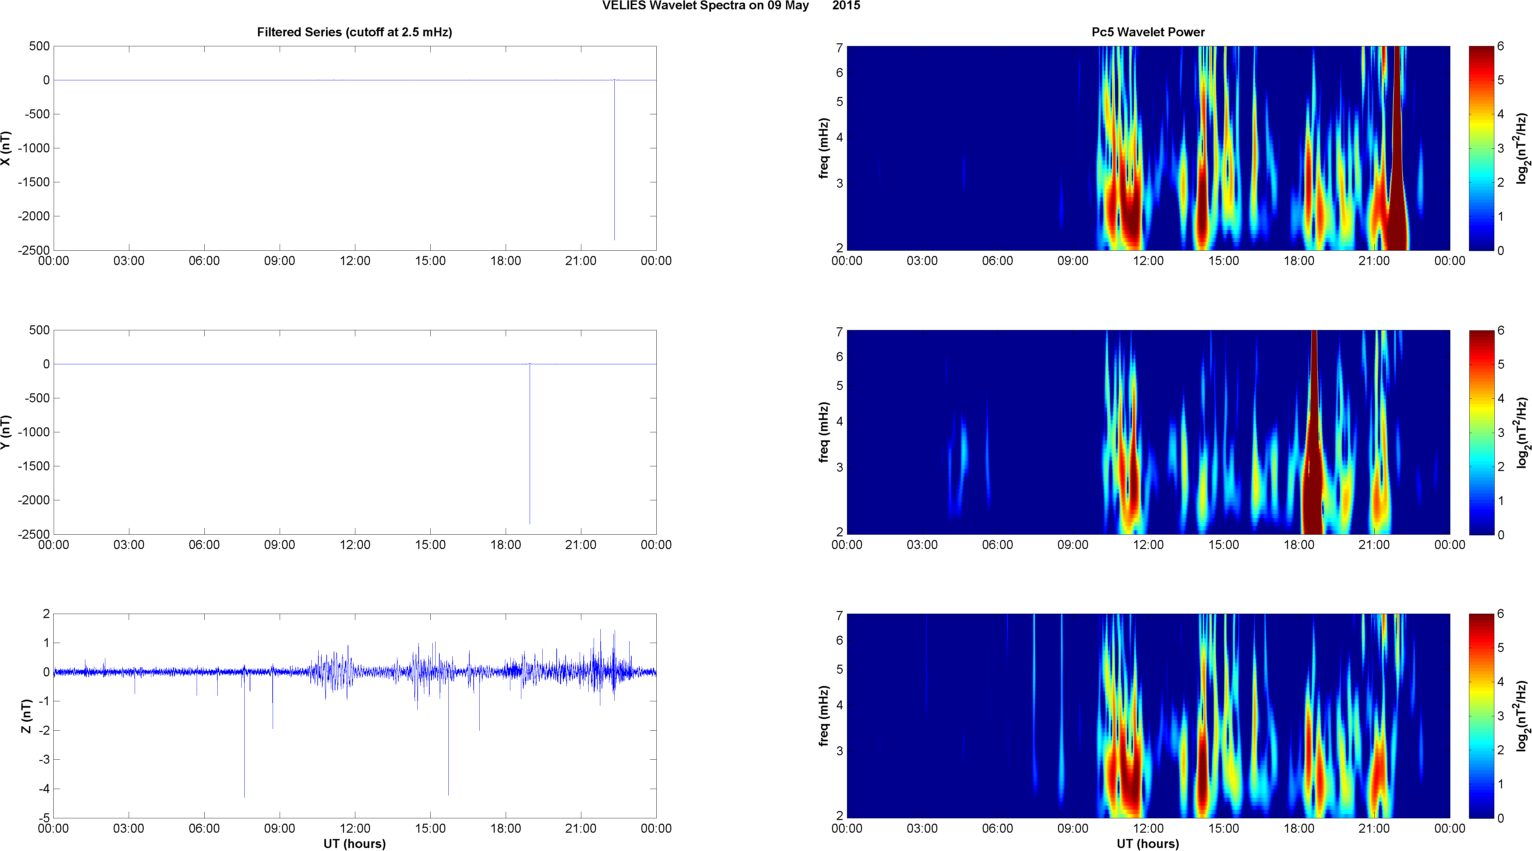Click the middle spectrogram's color bar

tap(1481, 432)
